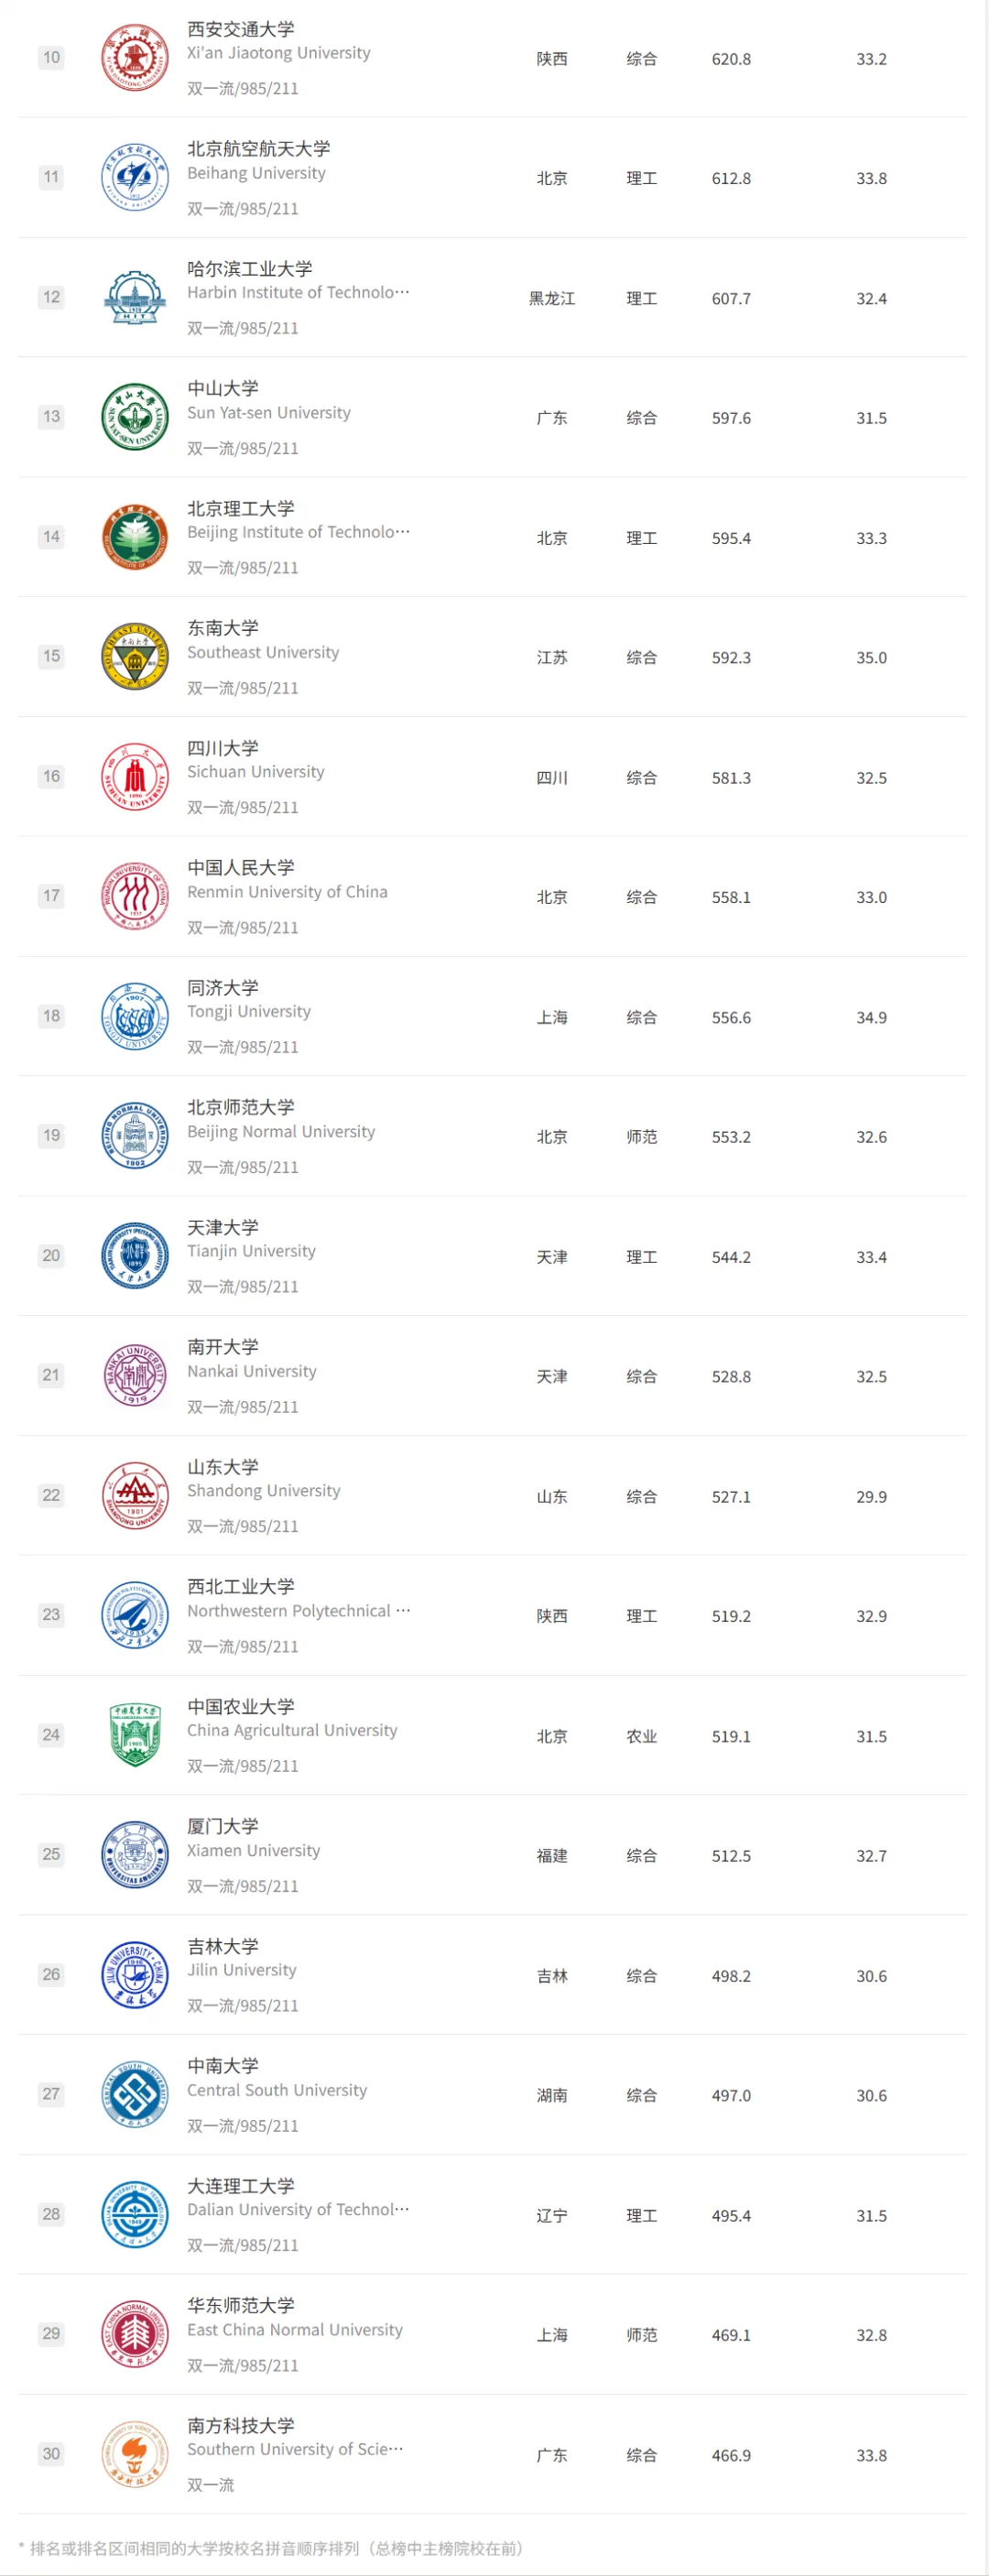Open the 北京理工大学 name link

pyautogui.click(x=241, y=508)
